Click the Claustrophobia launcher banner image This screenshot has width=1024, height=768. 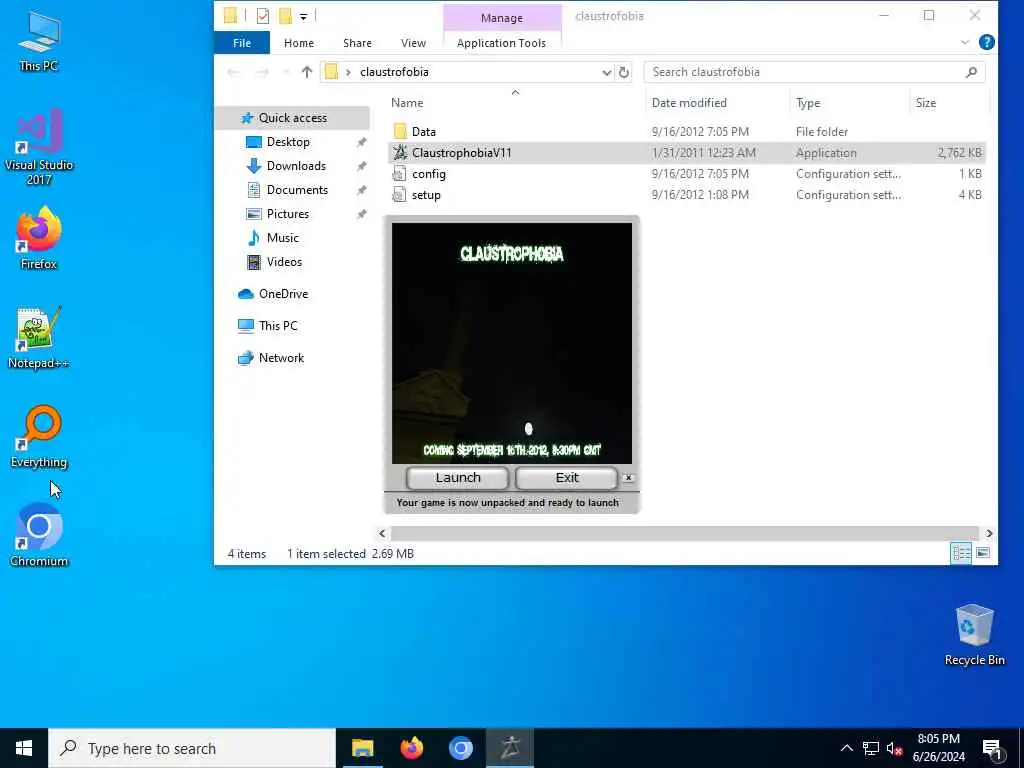512,343
